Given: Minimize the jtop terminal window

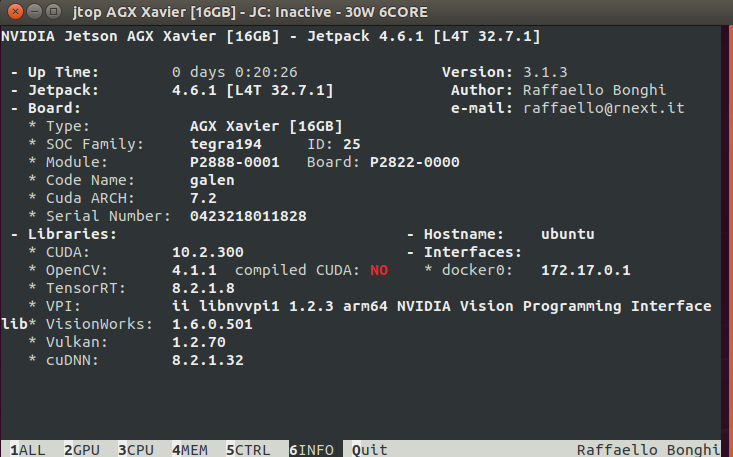Looking at the screenshot, I should click(x=32, y=10).
